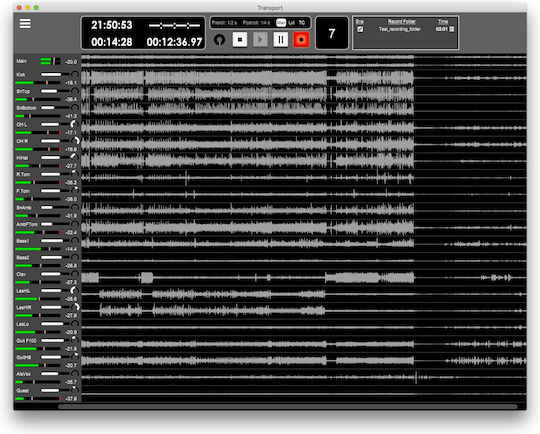Screen dimensions: 540x434
Task: Select the LesLo track label
Action: click(x=22, y=324)
